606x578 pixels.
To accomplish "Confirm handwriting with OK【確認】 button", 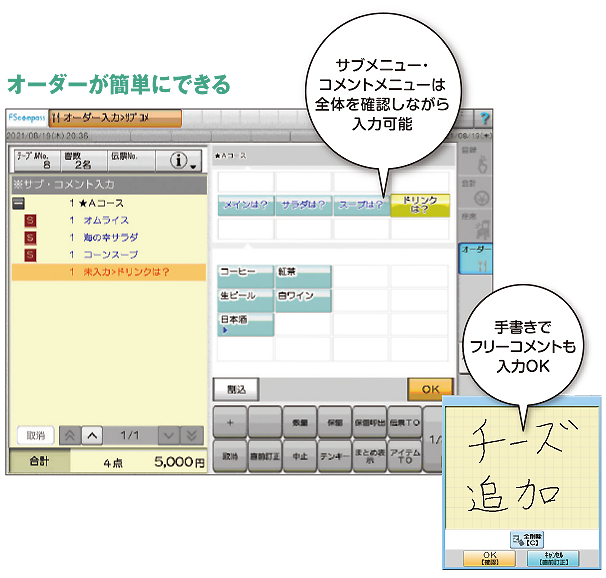I will (489, 559).
